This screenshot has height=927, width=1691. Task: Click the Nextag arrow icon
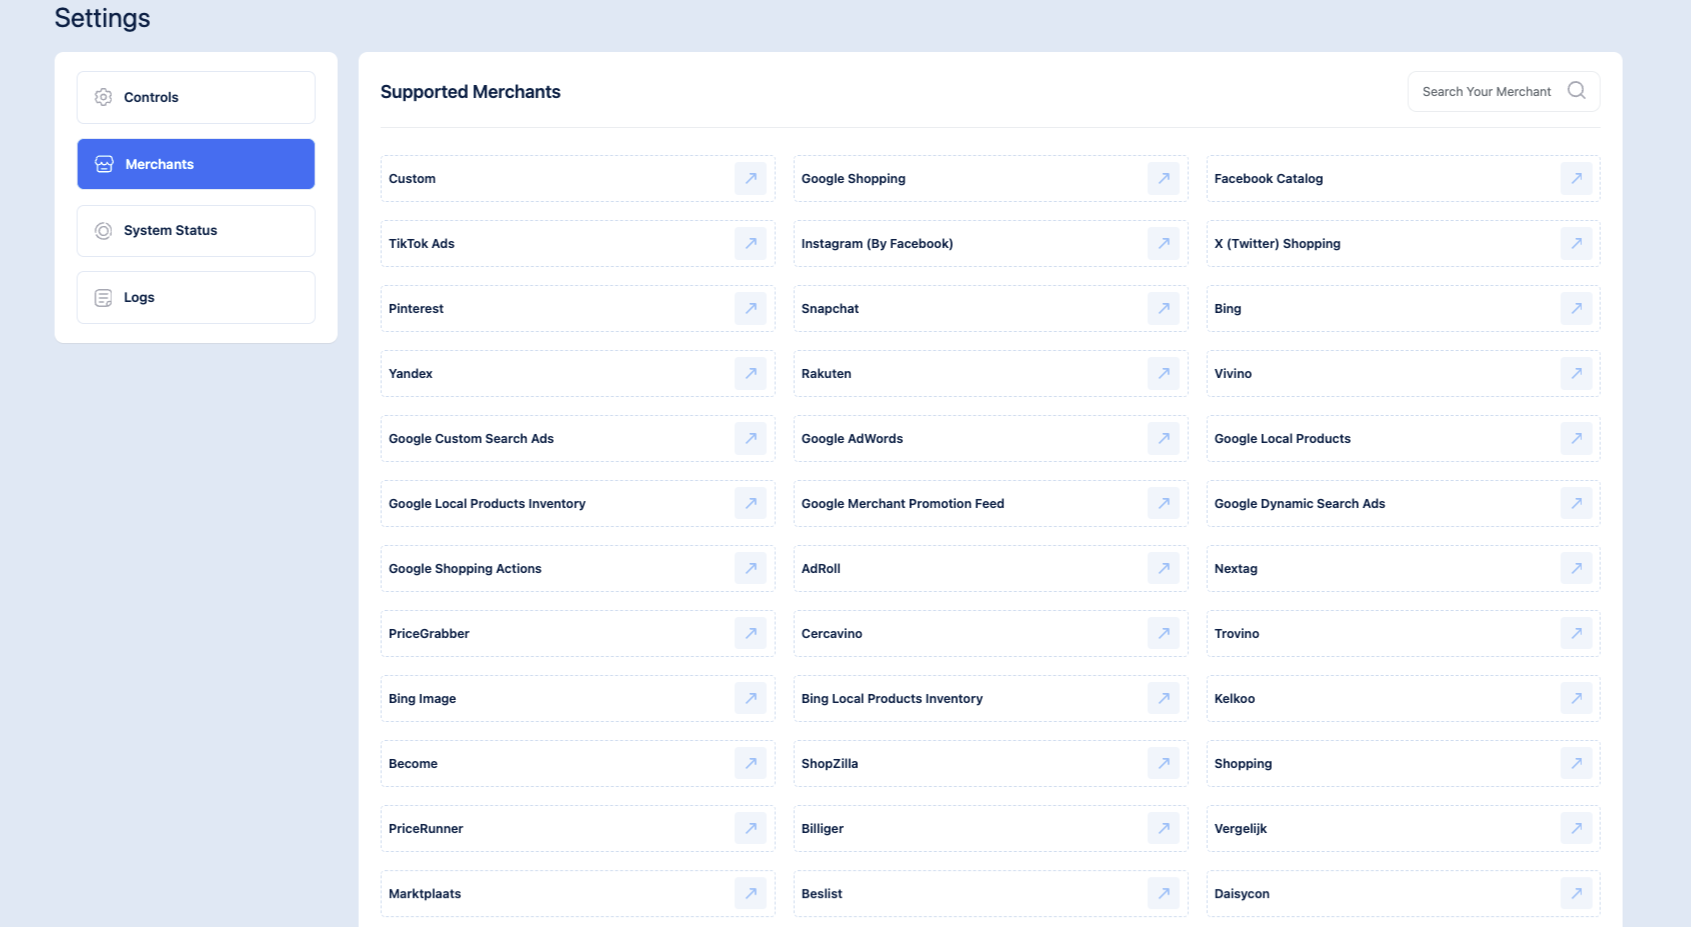1576,568
